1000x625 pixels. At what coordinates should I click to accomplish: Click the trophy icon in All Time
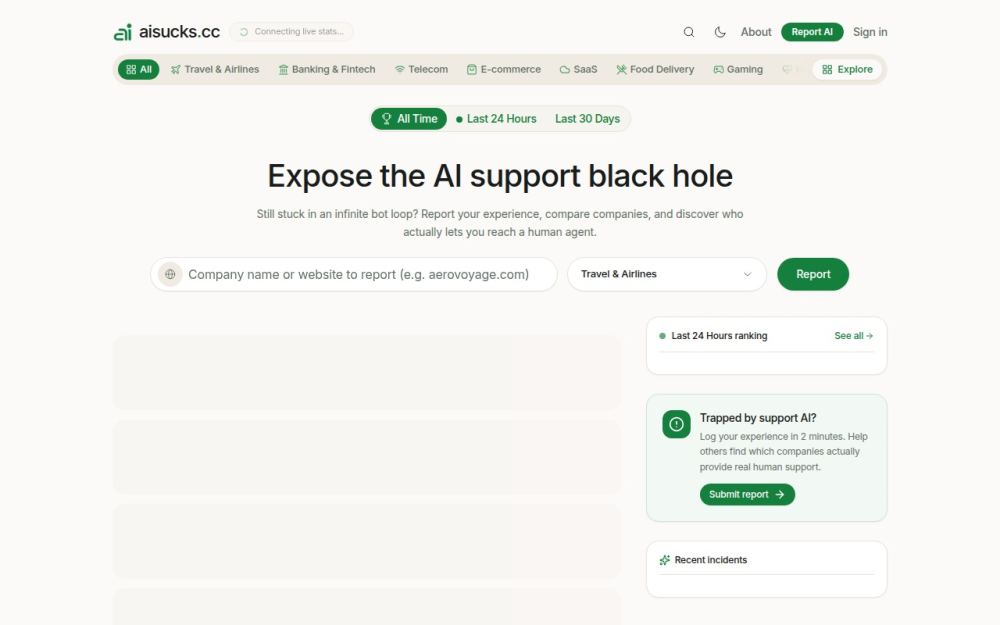point(386,119)
